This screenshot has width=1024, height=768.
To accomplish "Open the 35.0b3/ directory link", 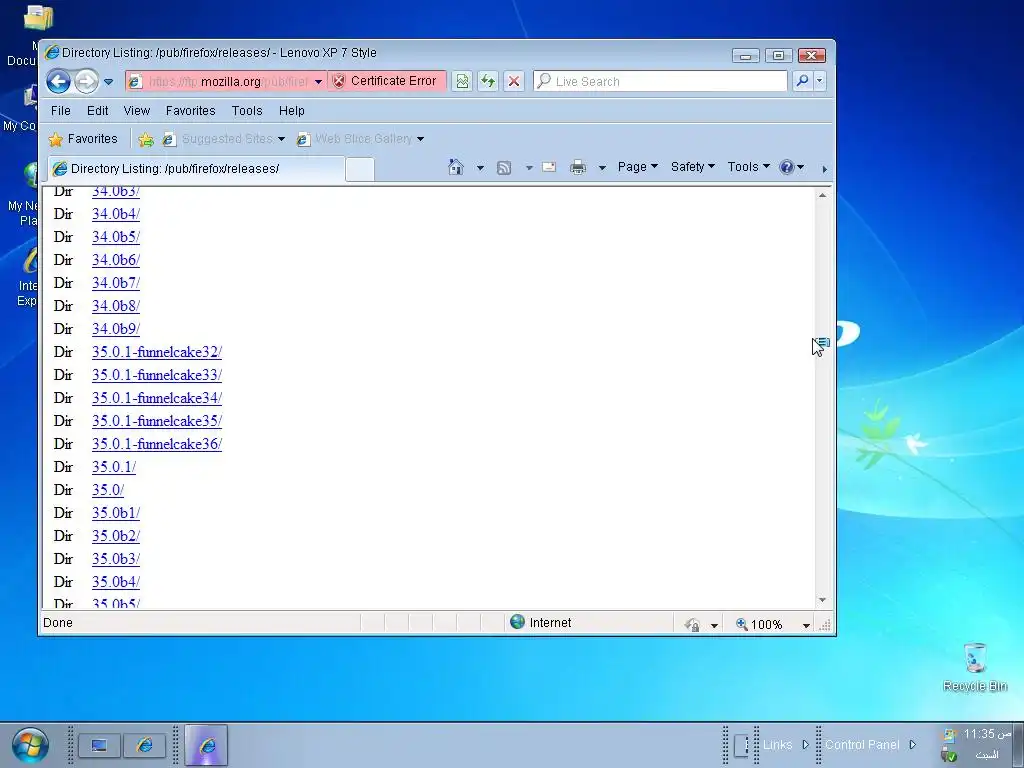I will (x=116, y=559).
